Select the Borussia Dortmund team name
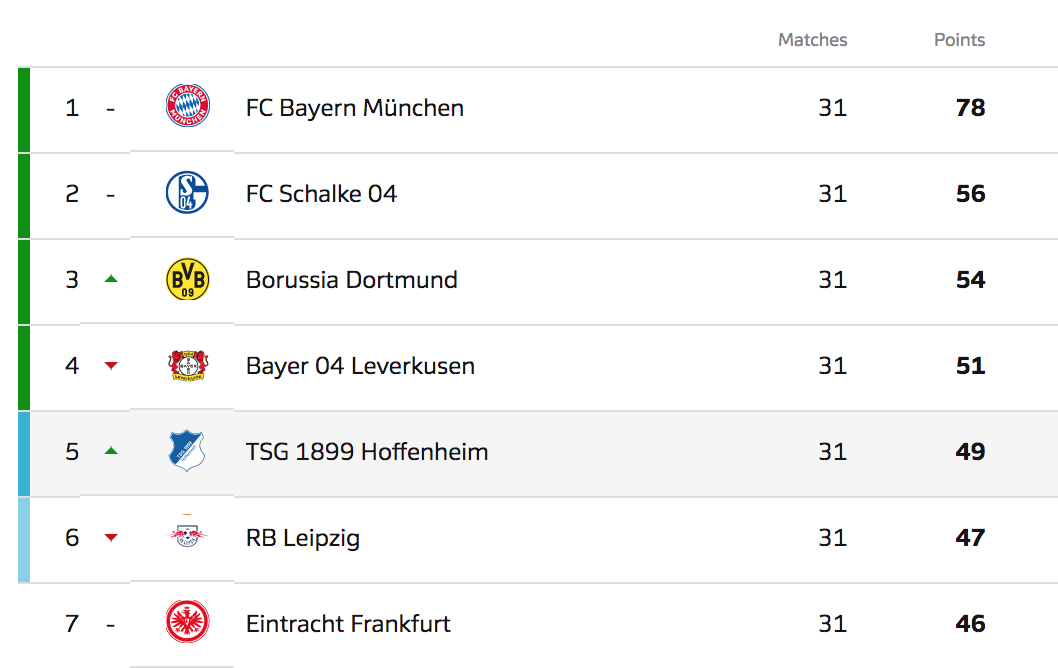Image resolution: width=1058 pixels, height=668 pixels. pyautogui.click(x=352, y=280)
